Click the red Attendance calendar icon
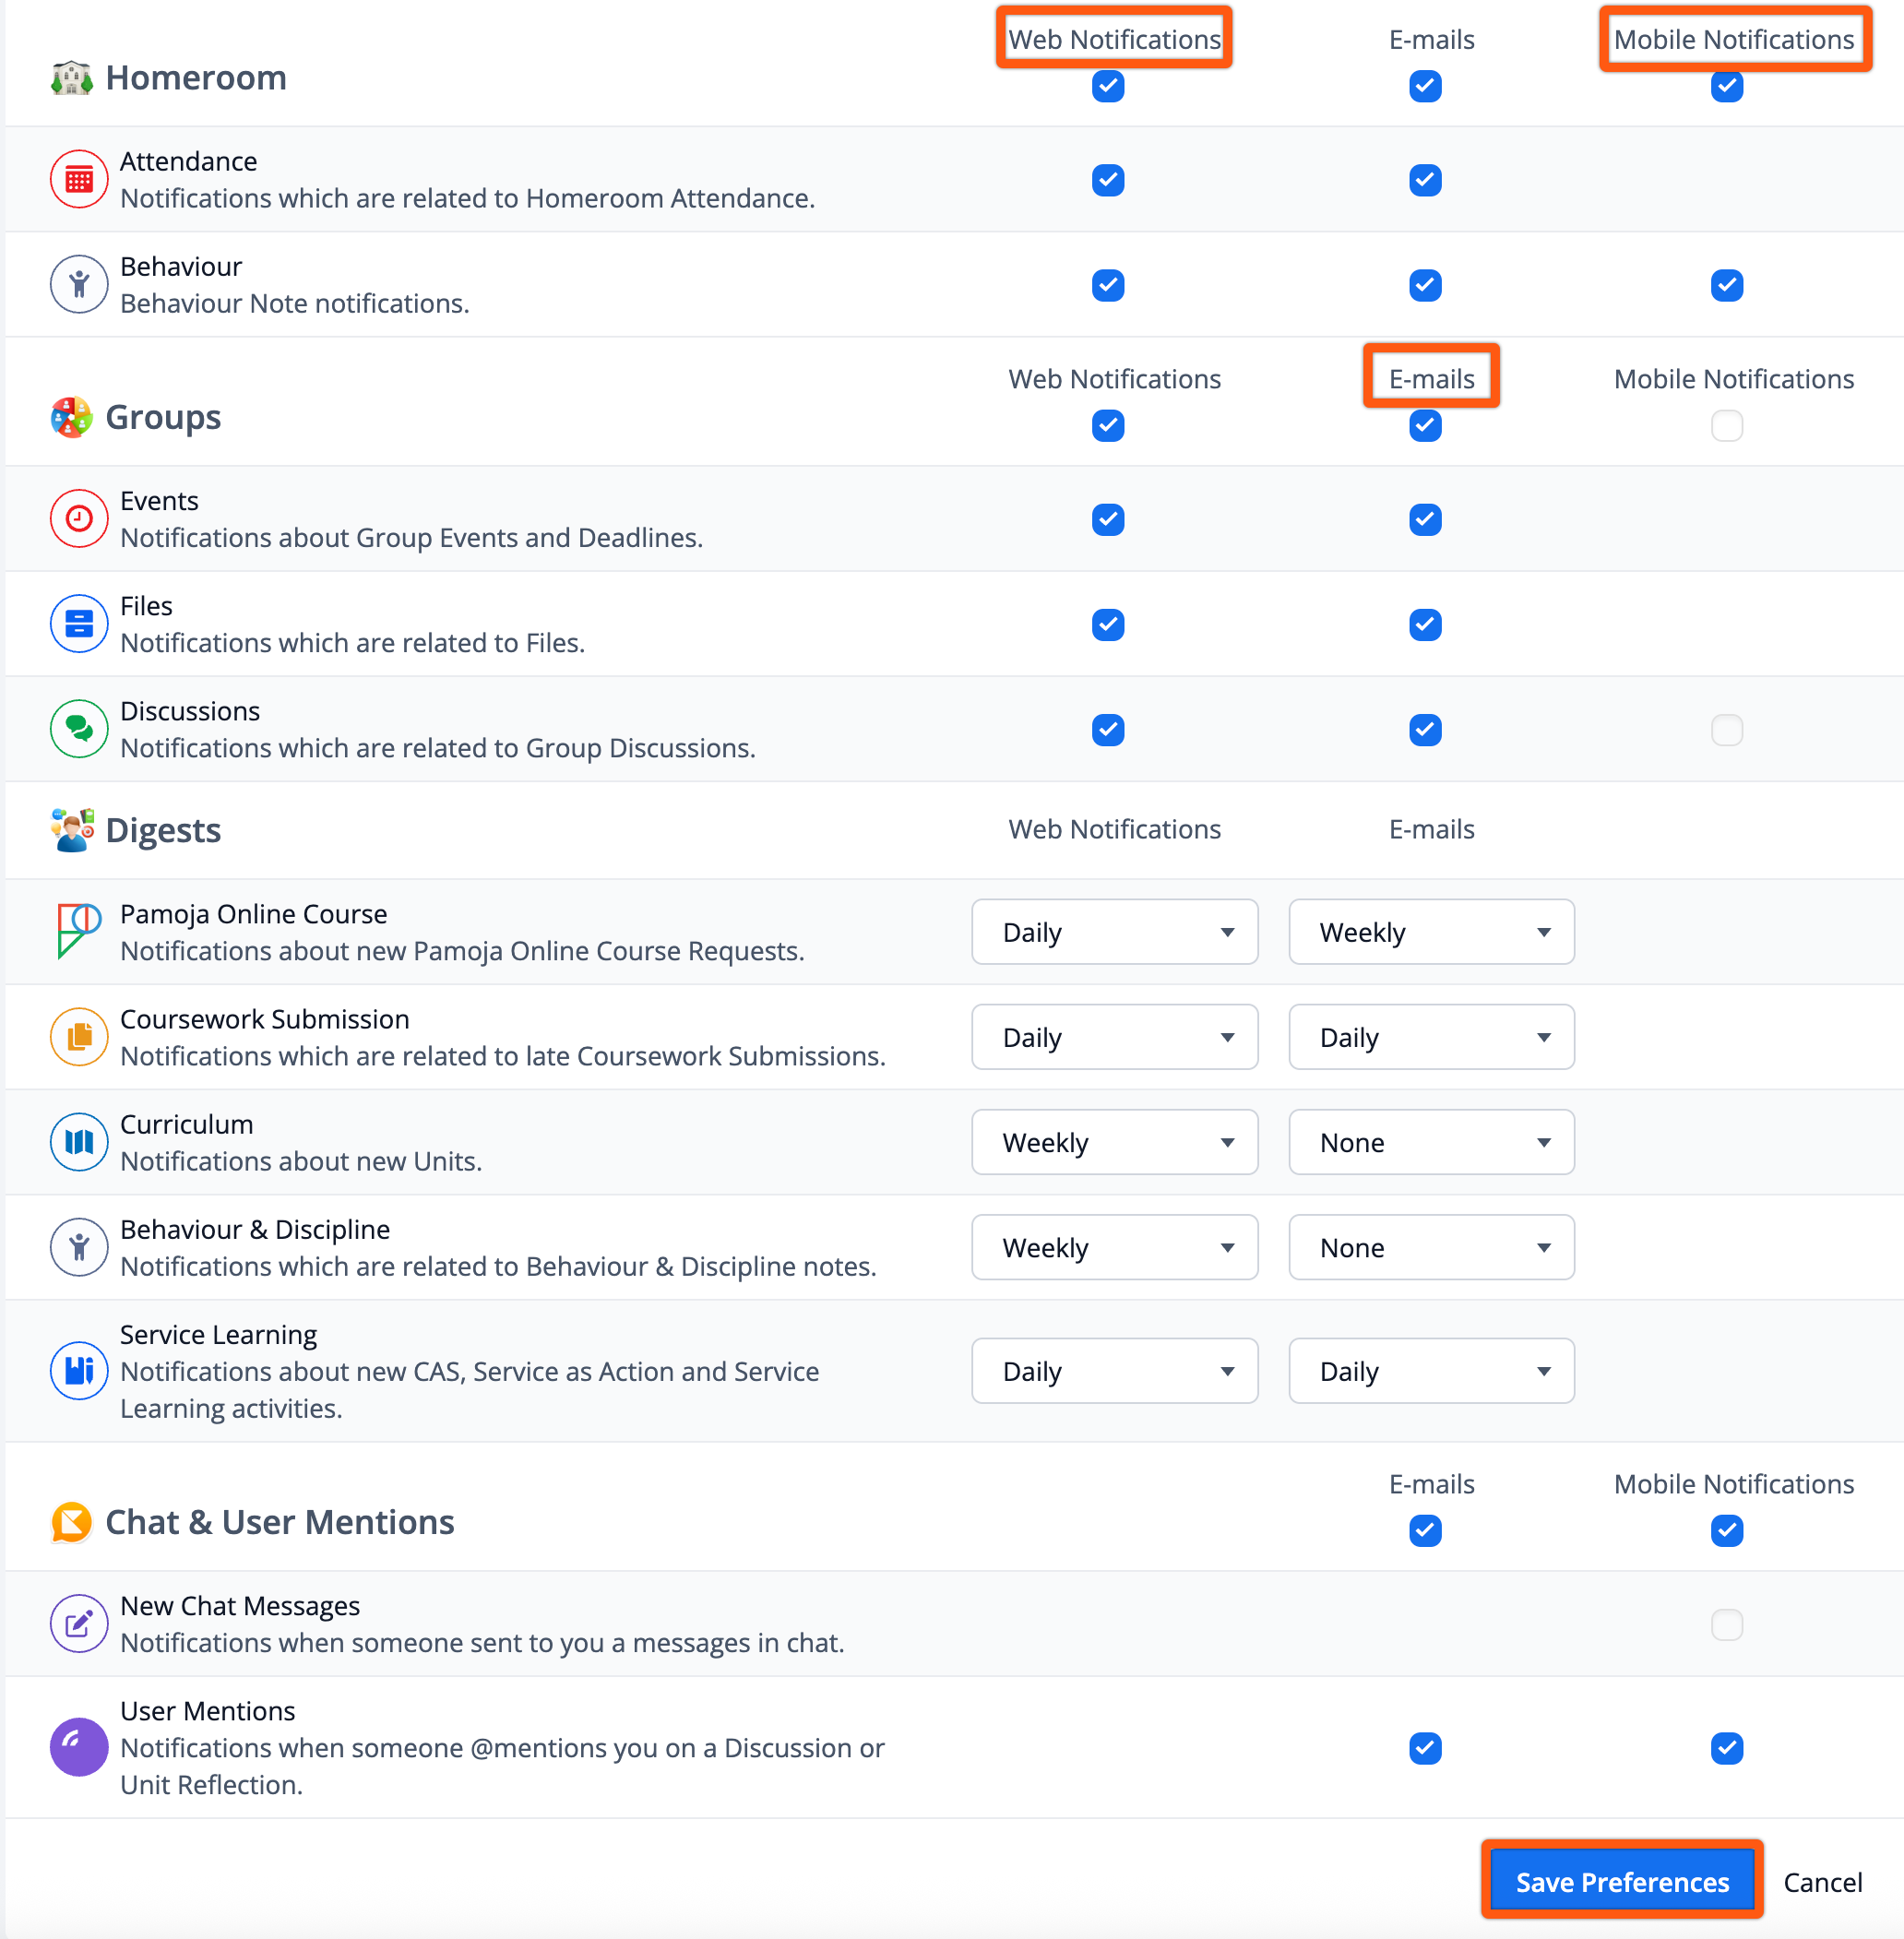1904x1939 pixels. tap(79, 180)
